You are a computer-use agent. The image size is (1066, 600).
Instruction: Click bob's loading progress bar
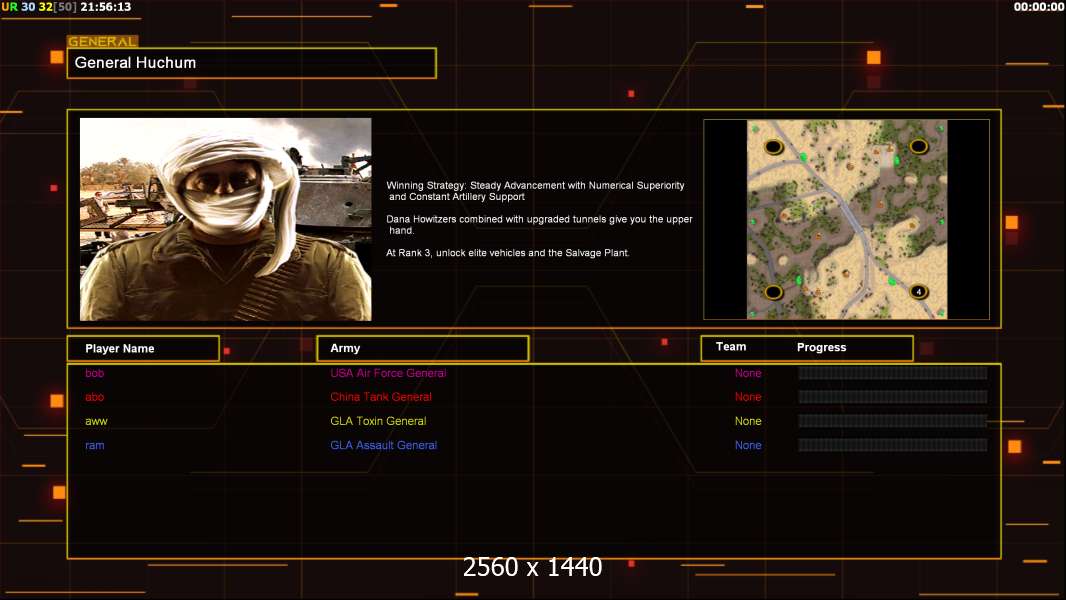coord(892,373)
